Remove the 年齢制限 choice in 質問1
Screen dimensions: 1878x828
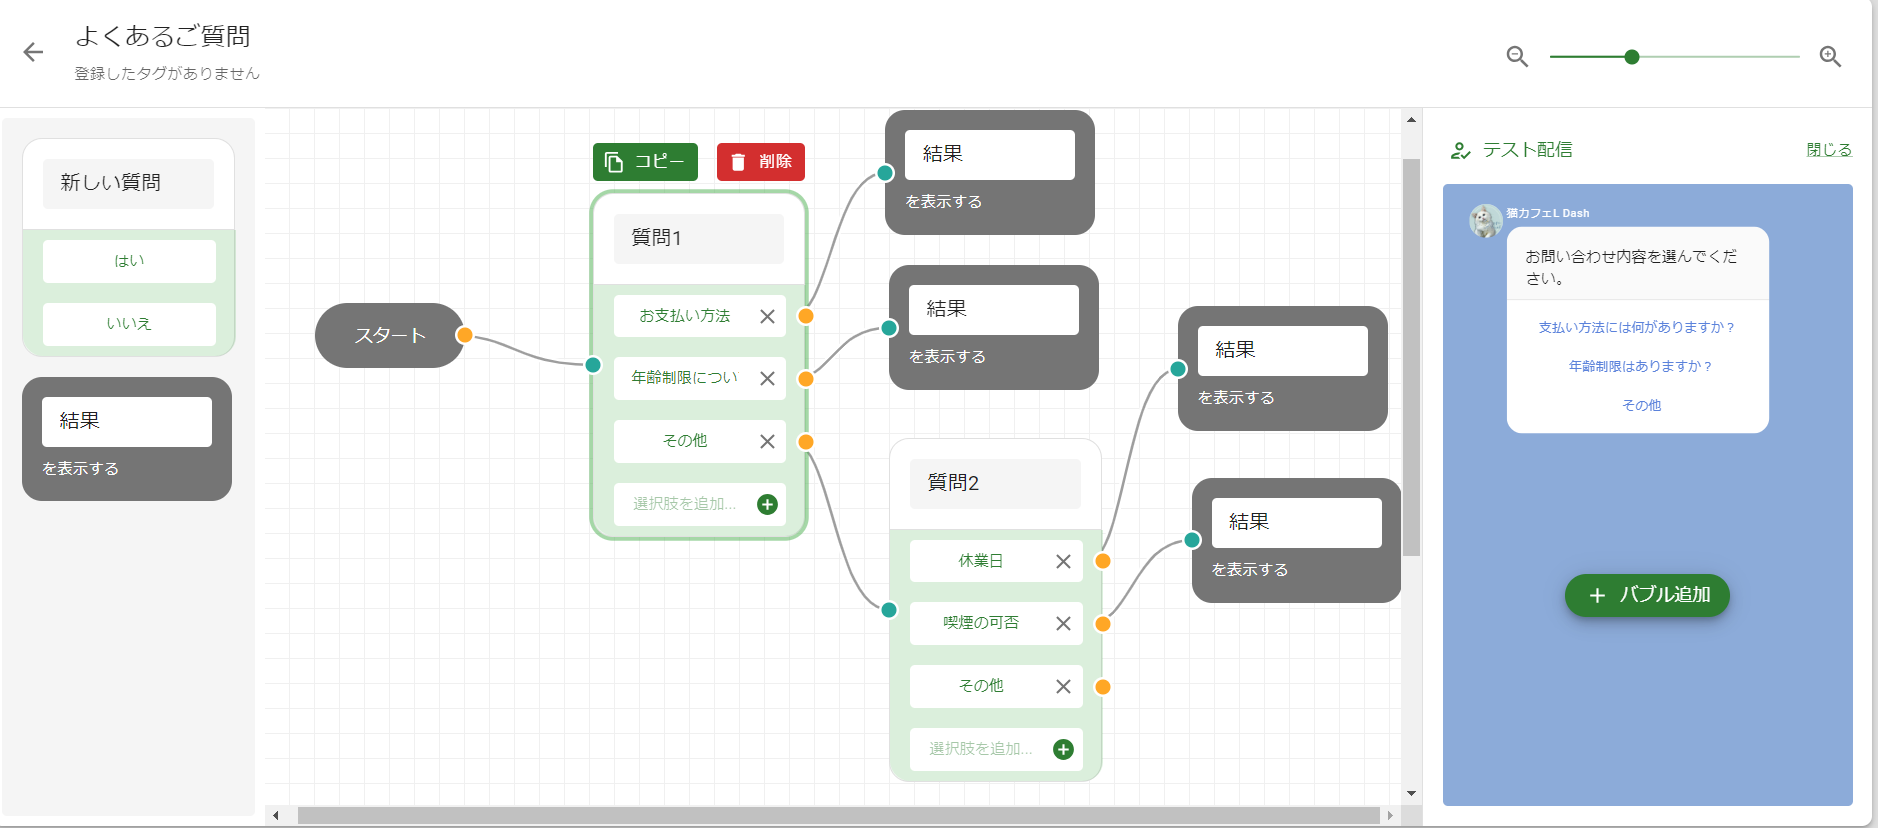tap(767, 378)
